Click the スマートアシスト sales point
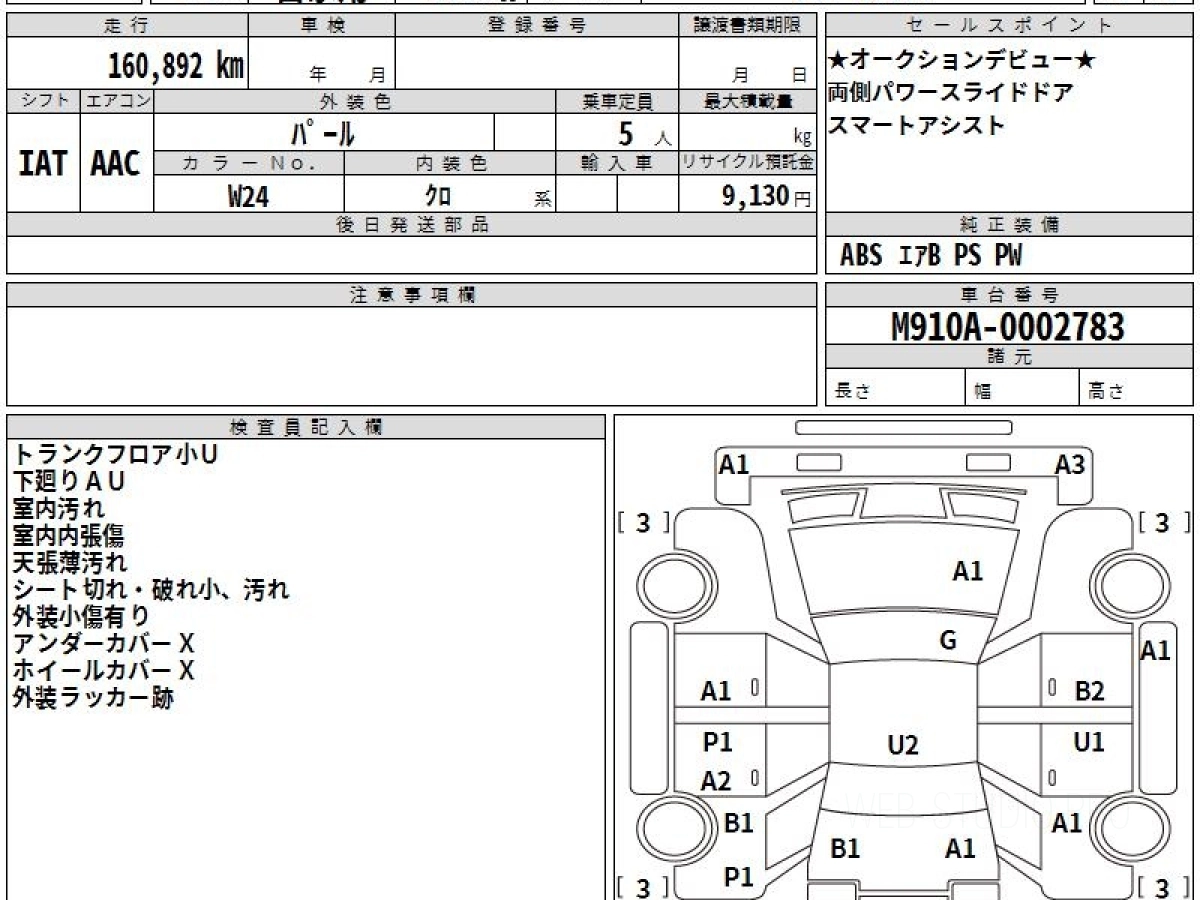Image resolution: width=1200 pixels, height=900 pixels. (x=917, y=125)
